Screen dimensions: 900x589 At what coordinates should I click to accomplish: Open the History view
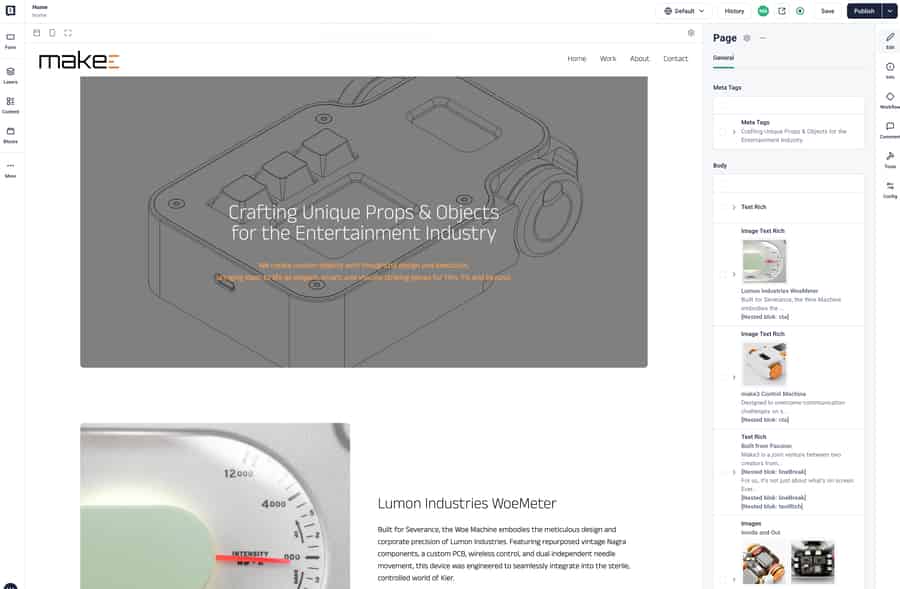pos(734,11)
